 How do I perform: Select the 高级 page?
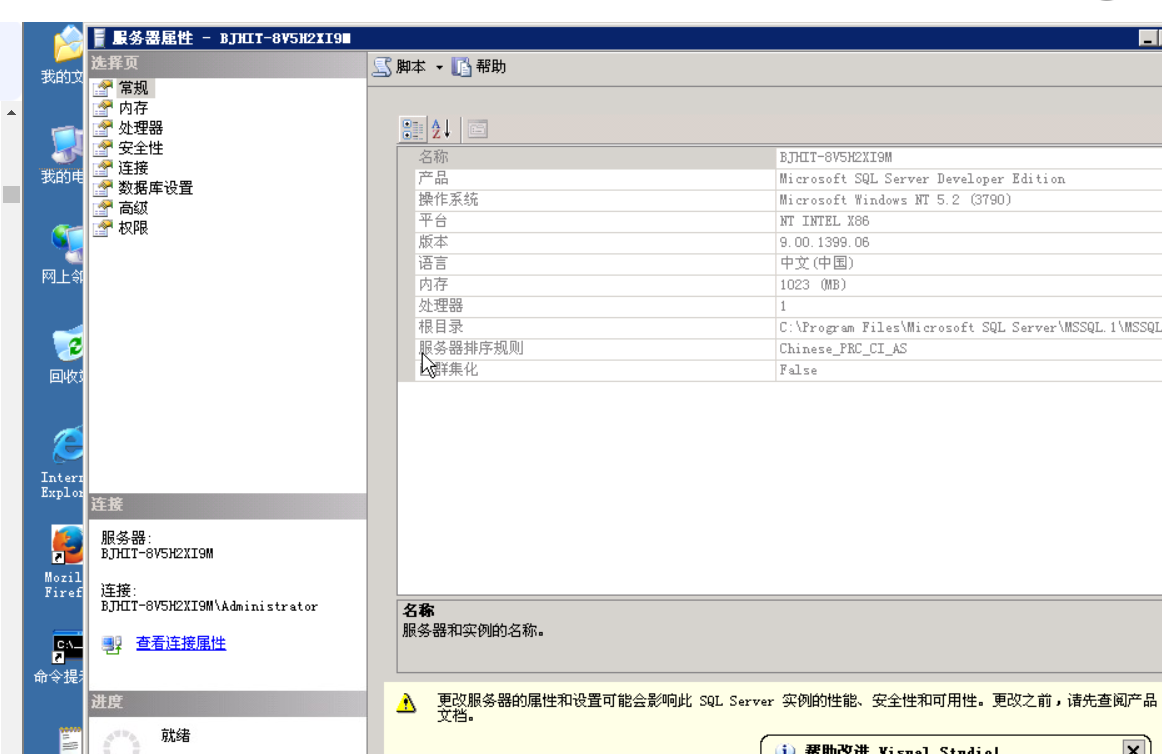point(133,208)
